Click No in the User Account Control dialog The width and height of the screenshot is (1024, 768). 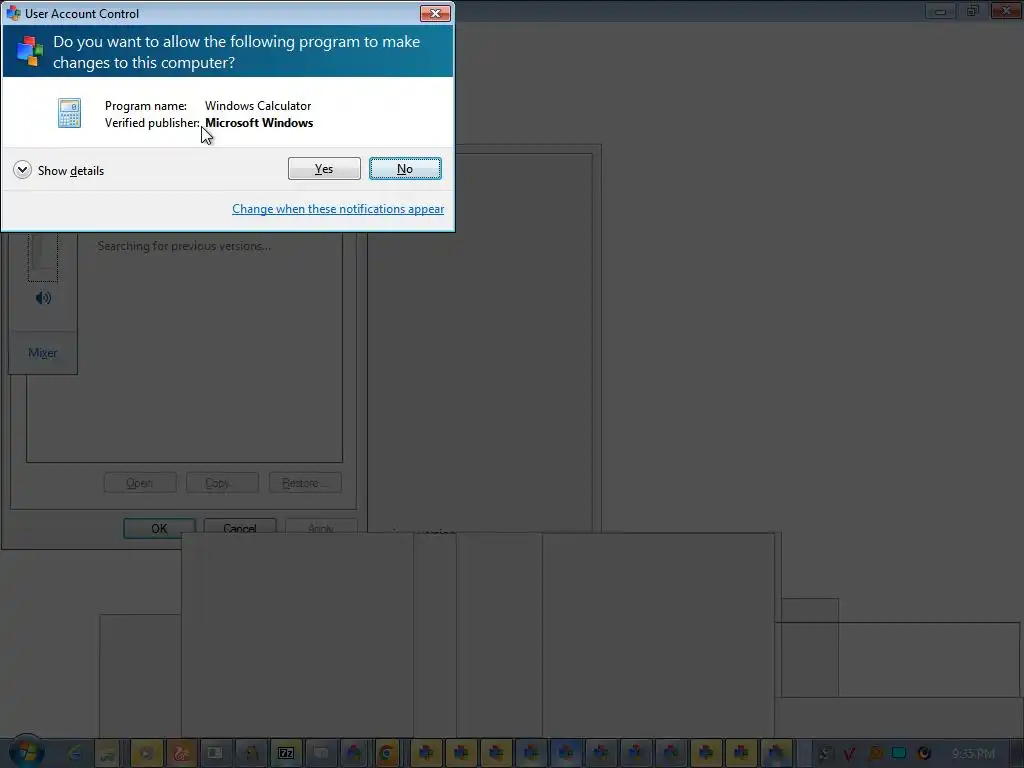tap(405, 168)
